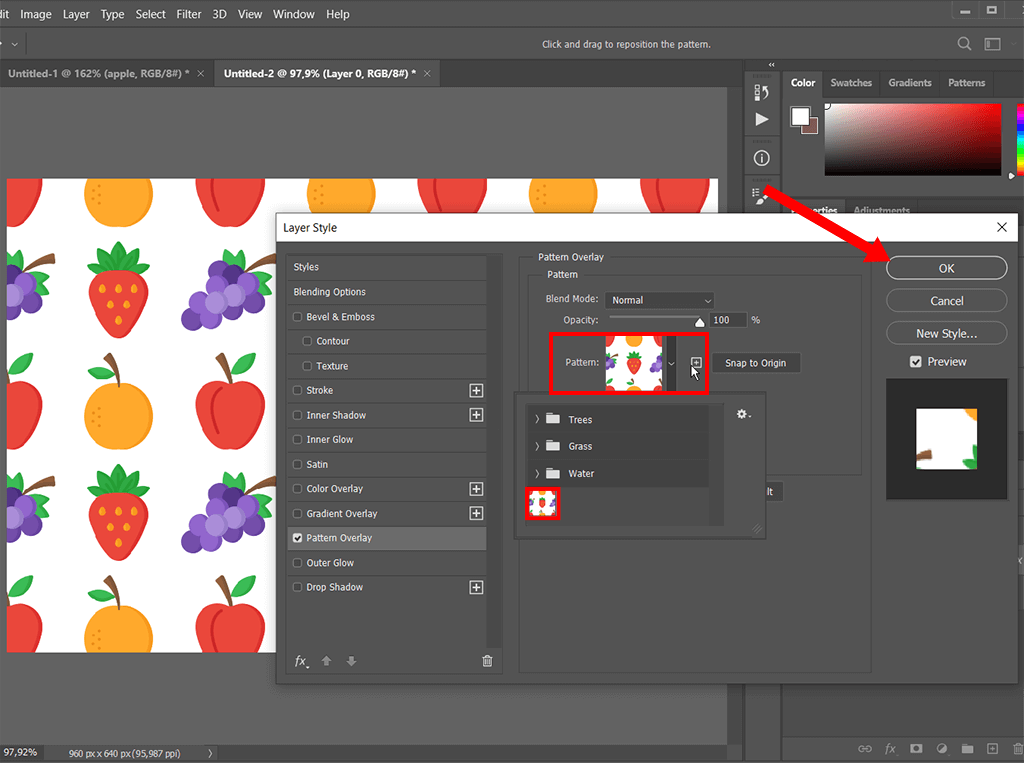Create new pattern preset icon
This screenshot has height=763, width=1024.
(696, 363)
